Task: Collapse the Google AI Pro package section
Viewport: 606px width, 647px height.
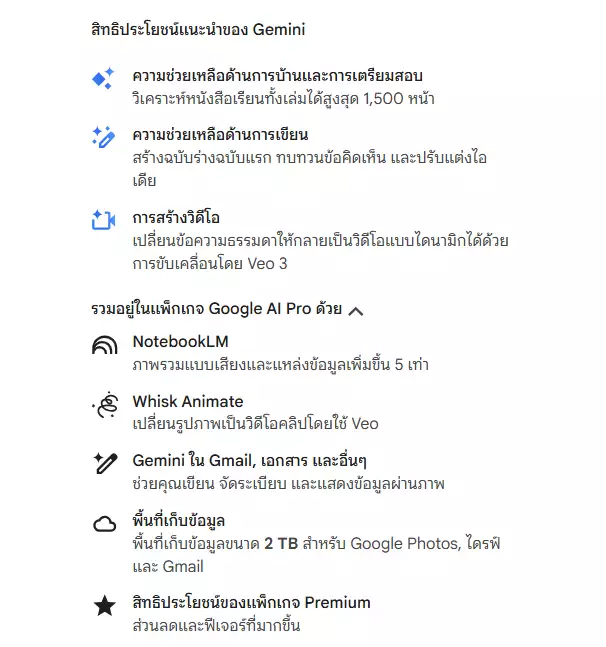Action: tap(355, 311)
